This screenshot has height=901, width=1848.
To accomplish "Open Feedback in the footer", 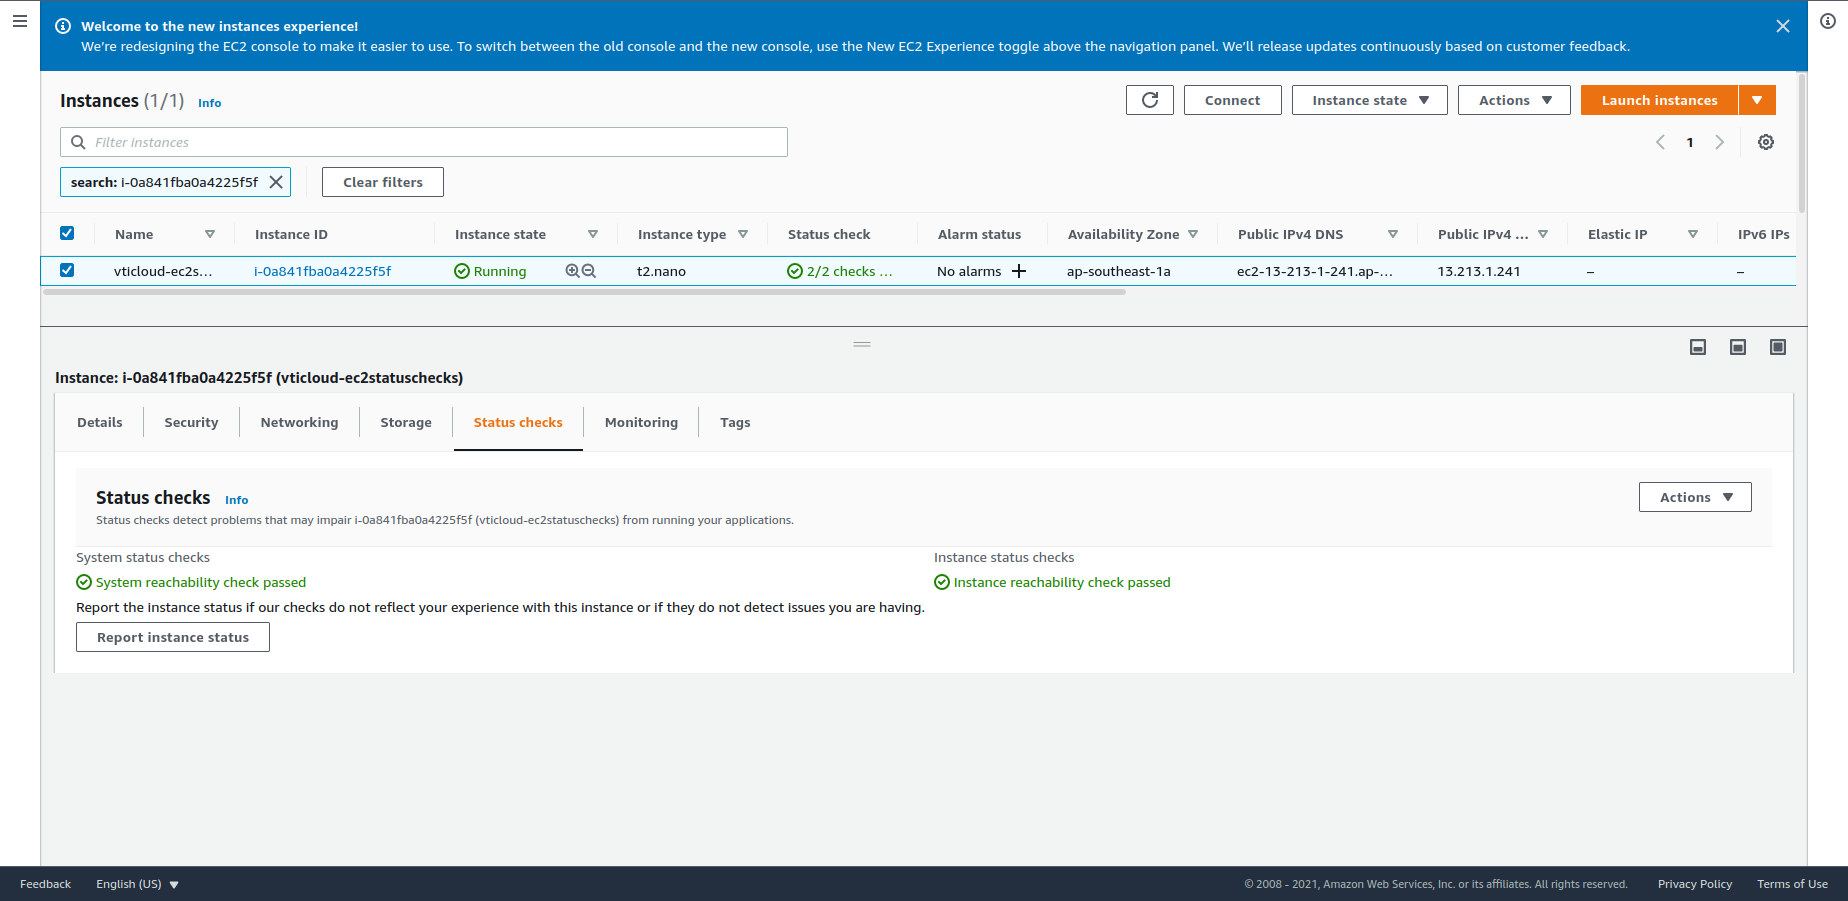I will tap(45, 884).
